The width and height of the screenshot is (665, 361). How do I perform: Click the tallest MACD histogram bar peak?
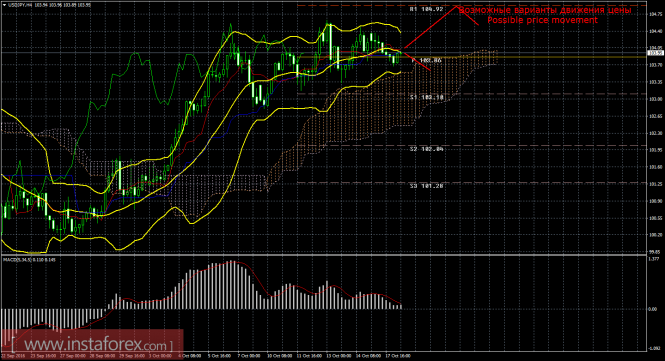tap(232, 262)
